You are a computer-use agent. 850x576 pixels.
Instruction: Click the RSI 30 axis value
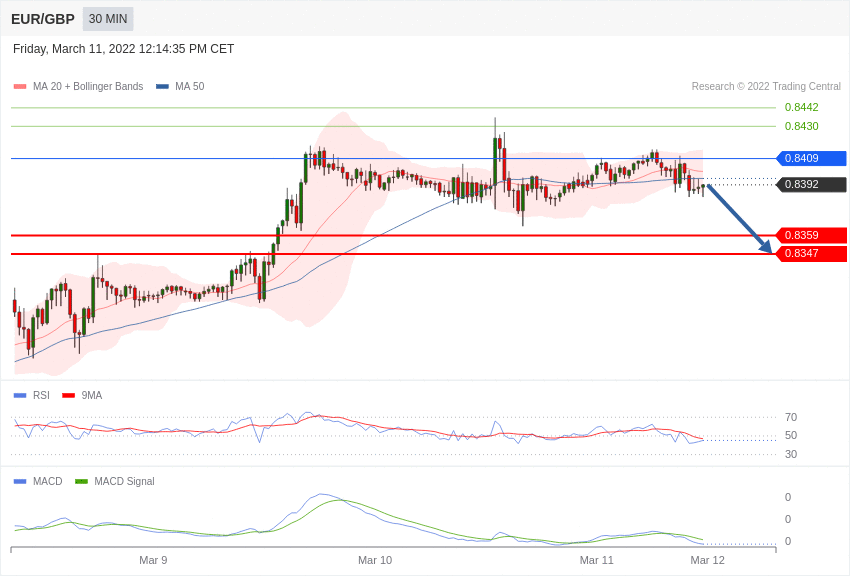tap(791, 454)
